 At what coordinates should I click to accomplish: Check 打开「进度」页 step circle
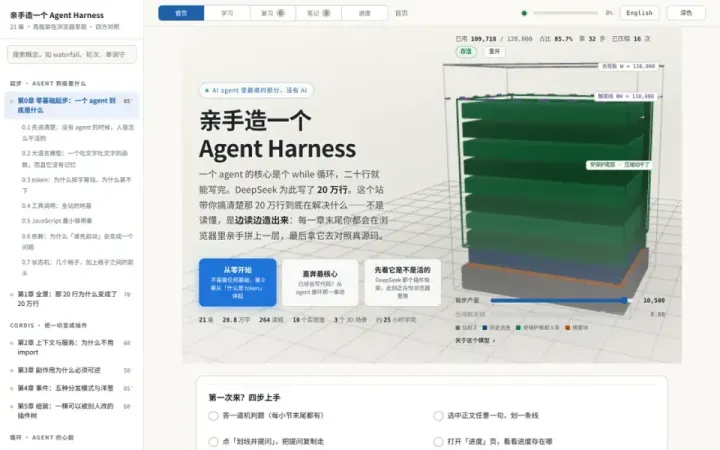click(x=438, y=442)
